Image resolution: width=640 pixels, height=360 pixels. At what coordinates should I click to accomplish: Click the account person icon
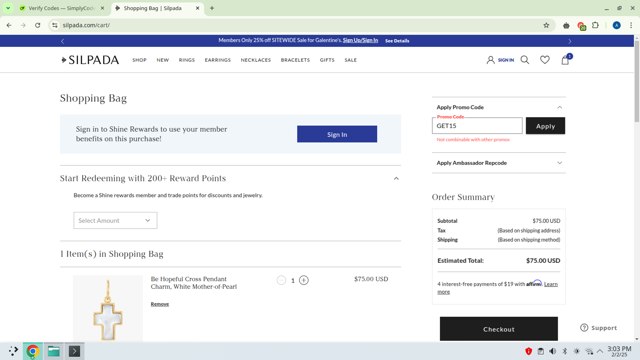coord(490,60)
